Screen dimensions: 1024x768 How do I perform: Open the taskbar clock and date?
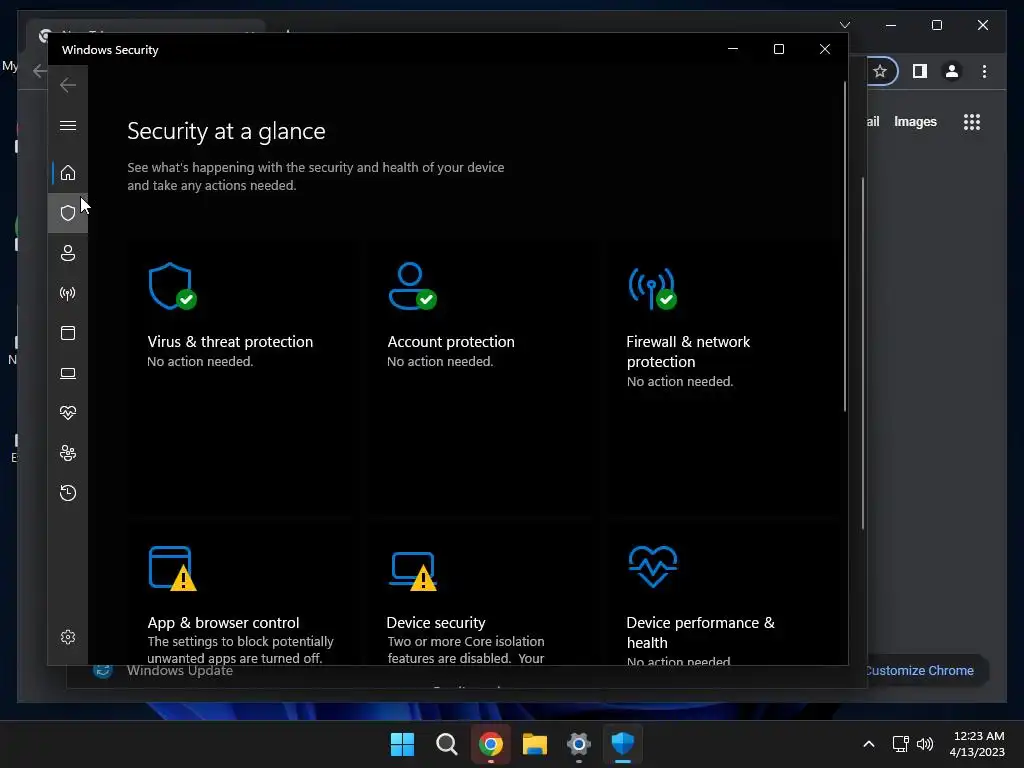click(x=977, y=744)
